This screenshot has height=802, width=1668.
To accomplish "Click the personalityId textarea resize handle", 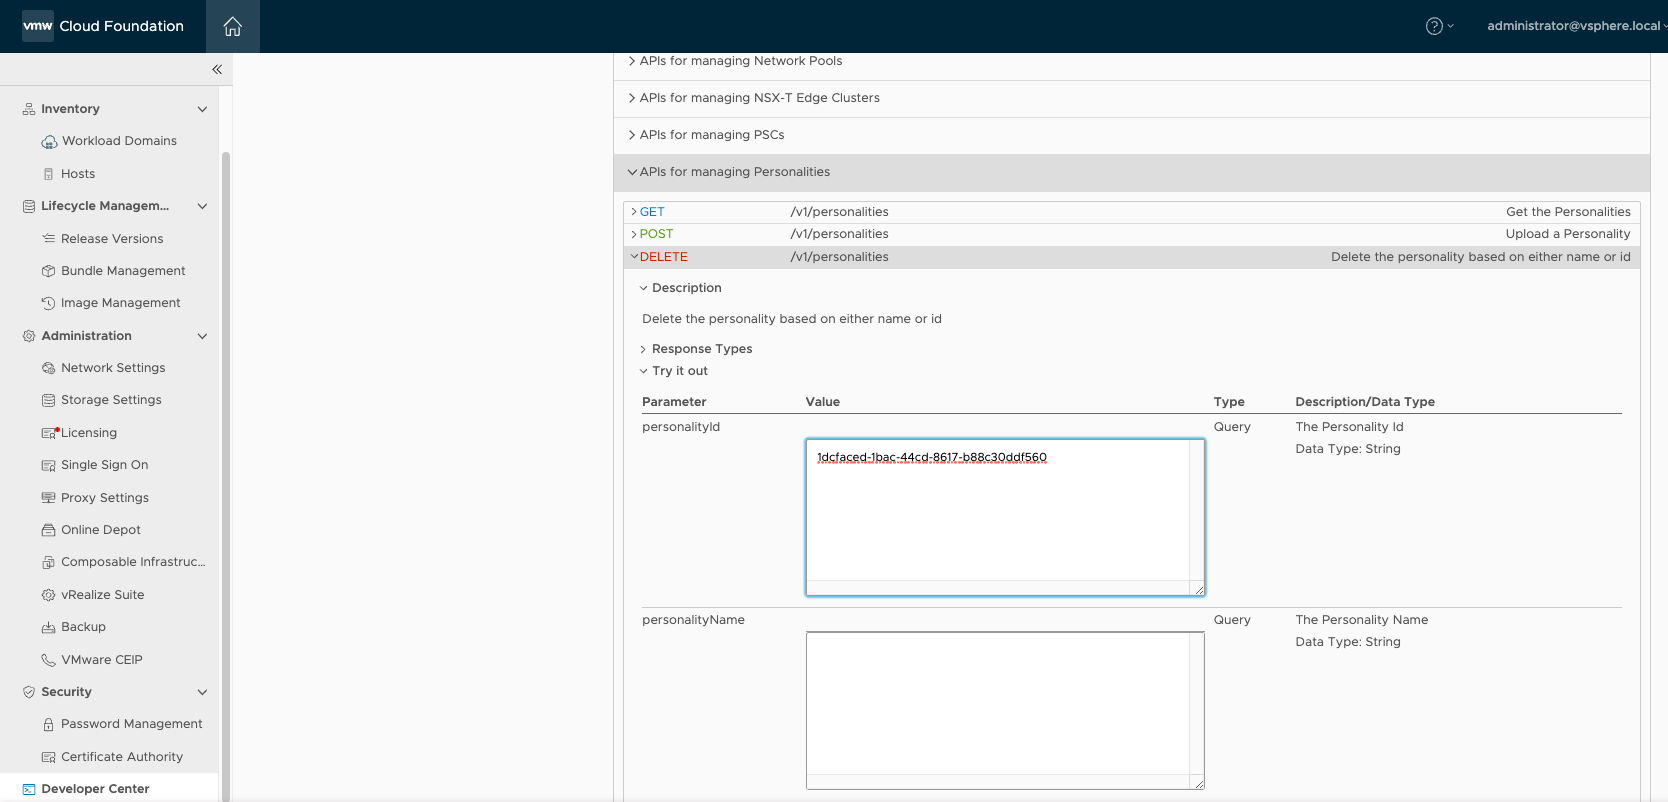I will (1198, 589).
